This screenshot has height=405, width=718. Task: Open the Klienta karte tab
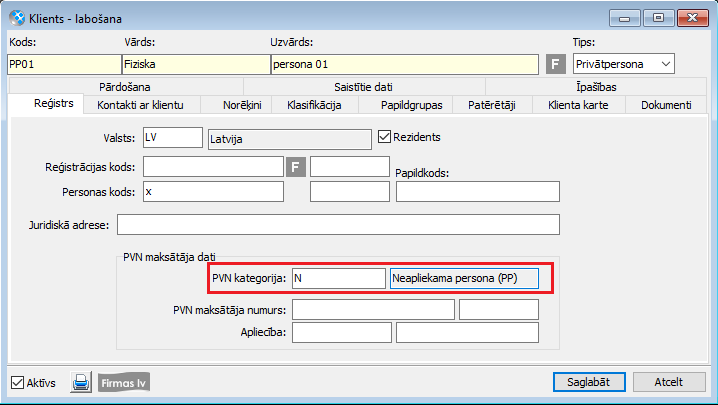coord(578,105)
